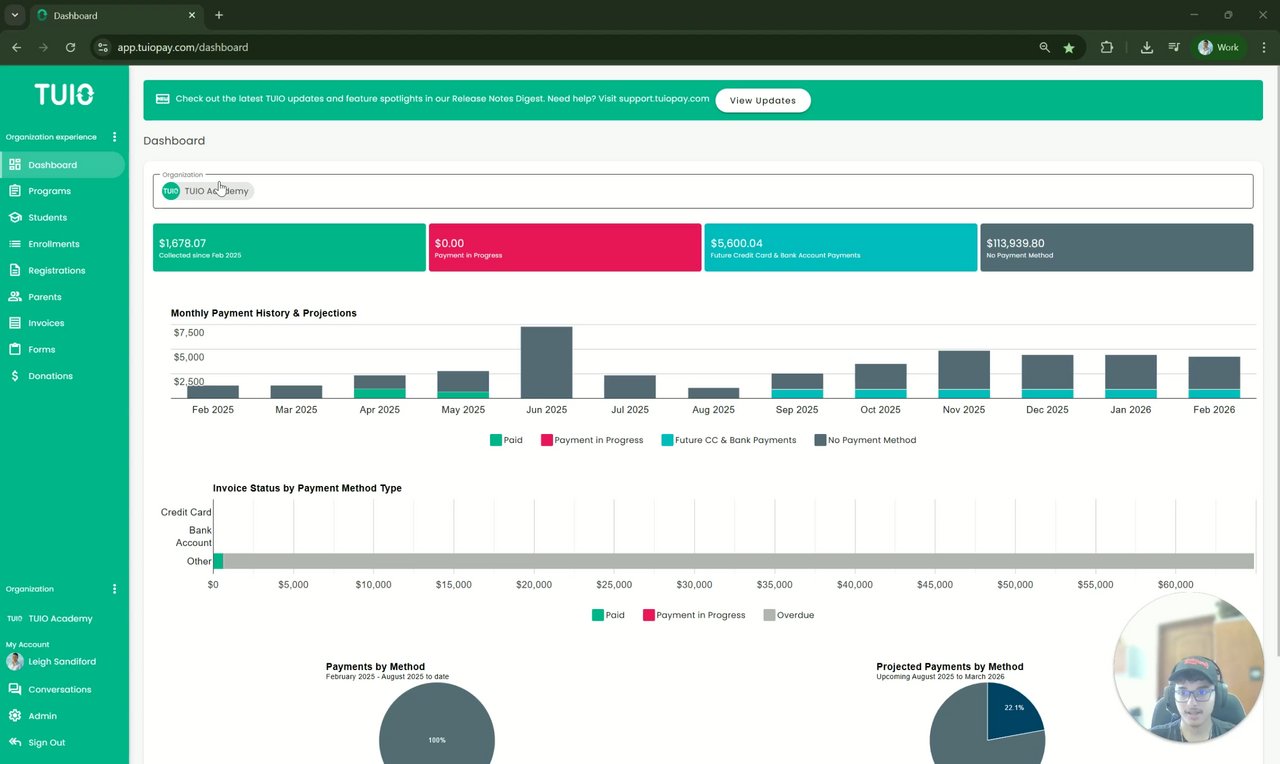Click the browser back arrow
The height and width of the screenshot is (764, 1280).
click(x=16, y=47)
